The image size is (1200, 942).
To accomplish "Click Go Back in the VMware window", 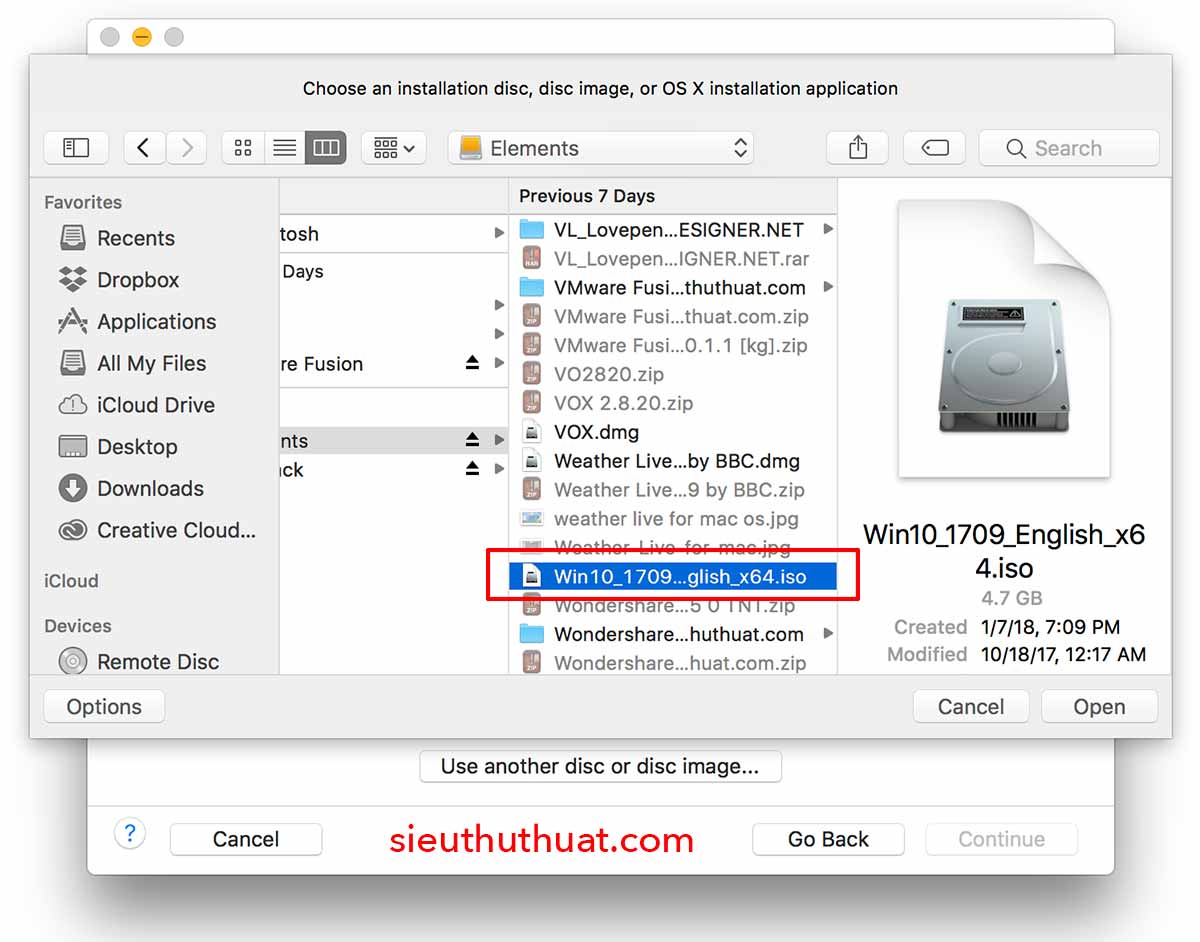I will [828, 839].
